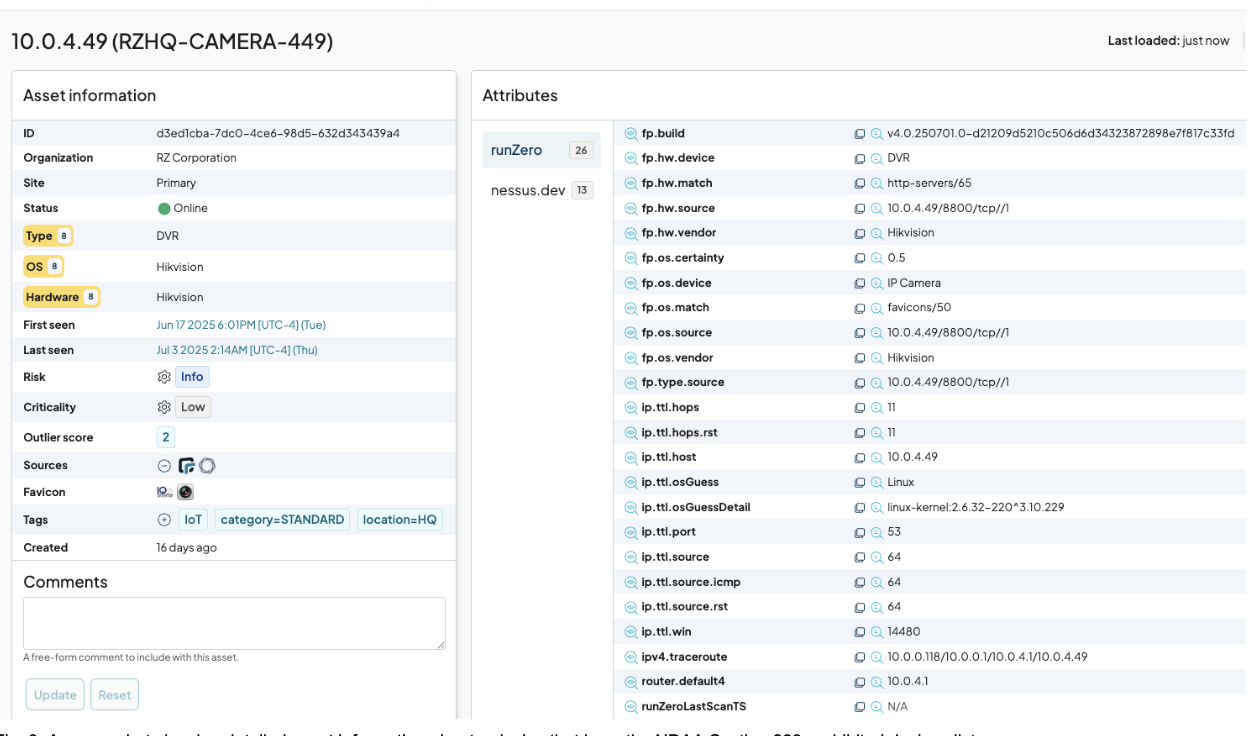Open the Criticality settings gear icon
The image size is (1250, 736).
click(164, 407)
